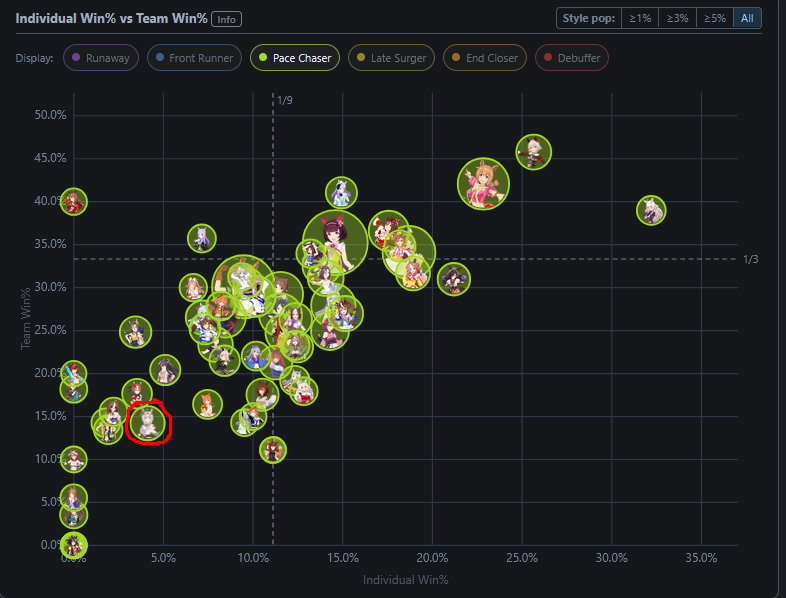786x598 pixels.
Task: Filter style pop to ≥5%
Action: (x=715, y=19)
